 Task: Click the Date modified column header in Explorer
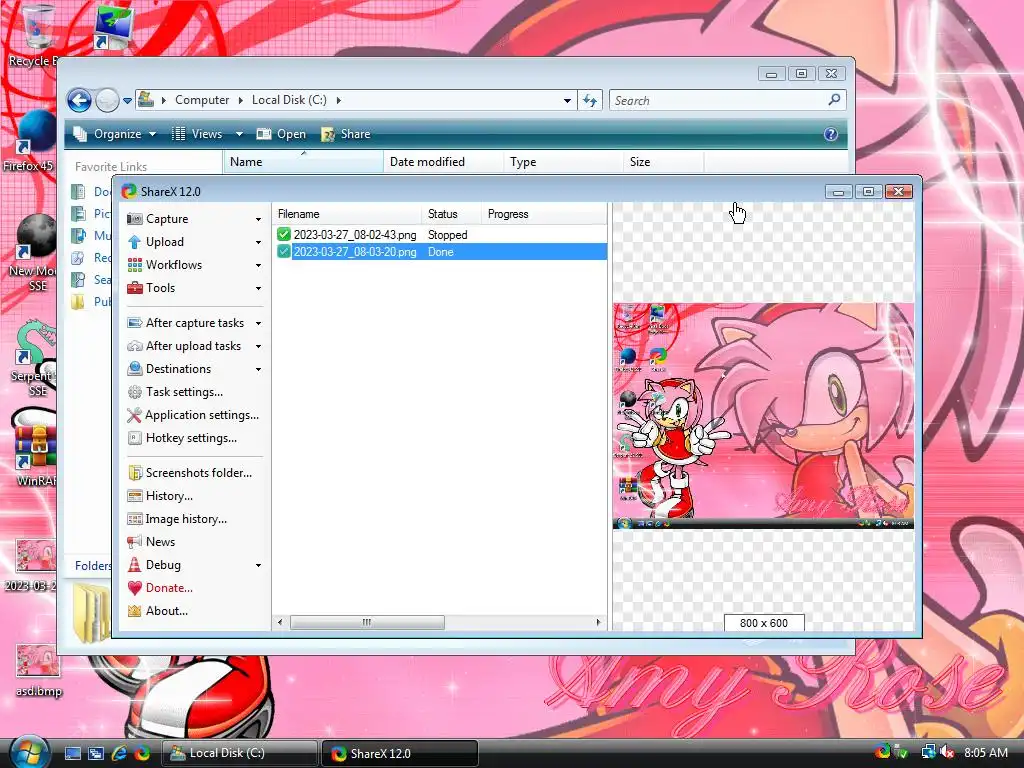(443, 161)
